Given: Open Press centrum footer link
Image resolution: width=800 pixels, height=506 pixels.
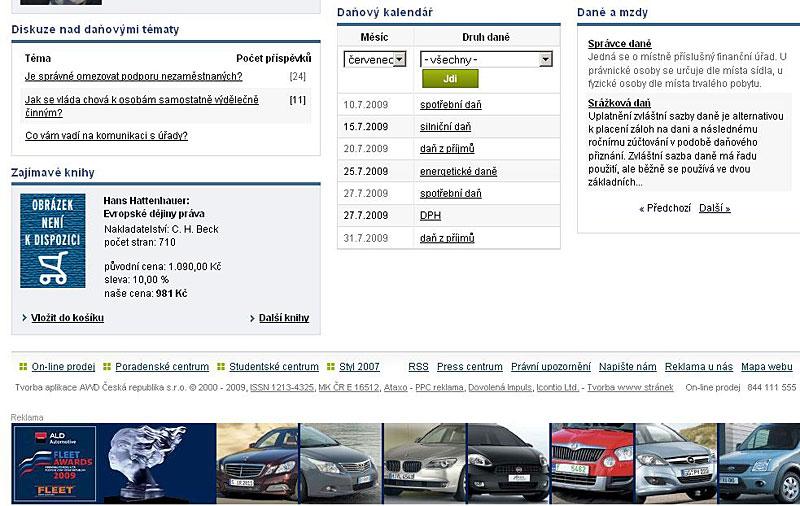Looking at the screenshot, I should pyautogui.click(x=469, y=367).
